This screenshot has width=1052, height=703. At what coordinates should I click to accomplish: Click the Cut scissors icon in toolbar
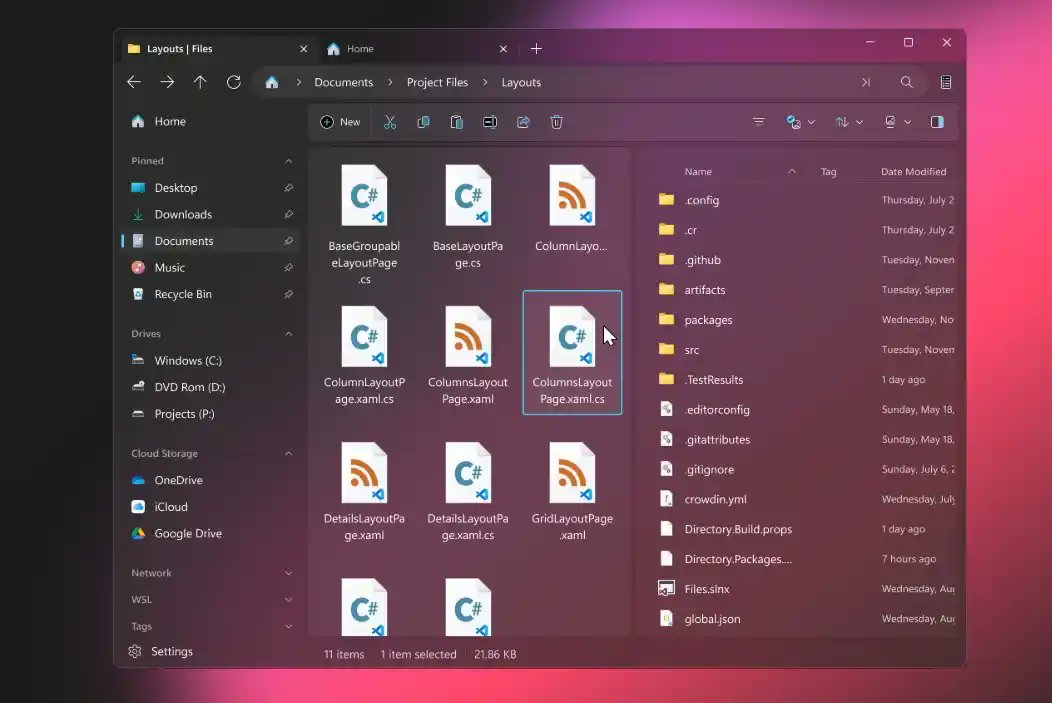(x=390, y=122)
